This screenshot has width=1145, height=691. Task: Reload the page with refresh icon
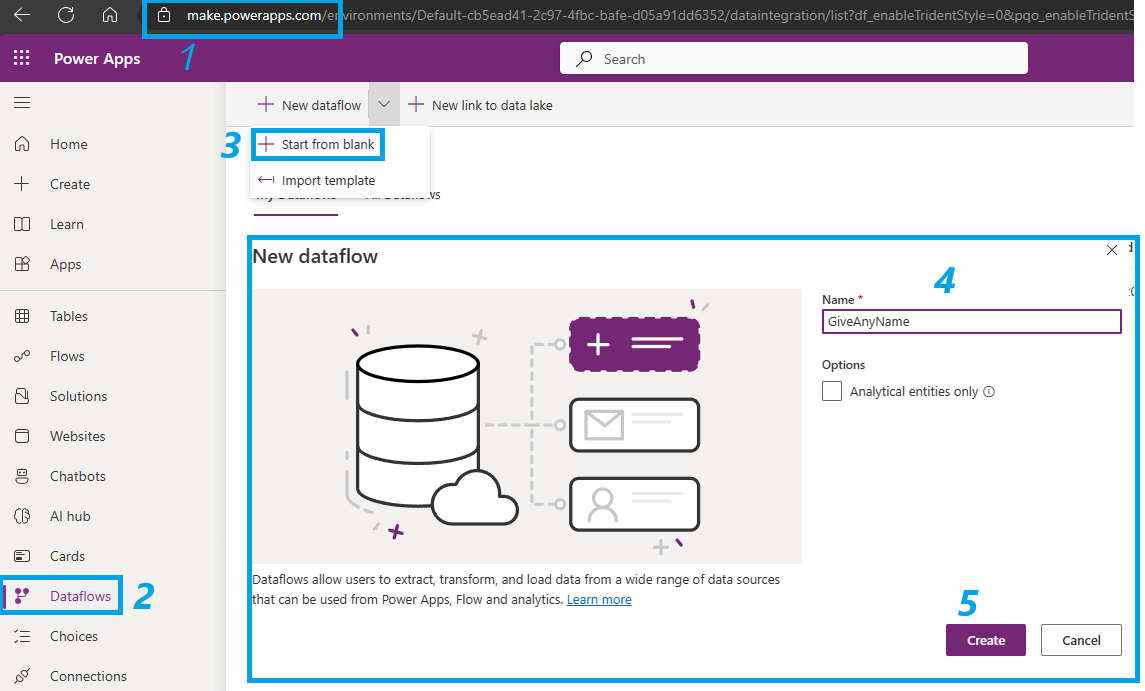point(66,15)
